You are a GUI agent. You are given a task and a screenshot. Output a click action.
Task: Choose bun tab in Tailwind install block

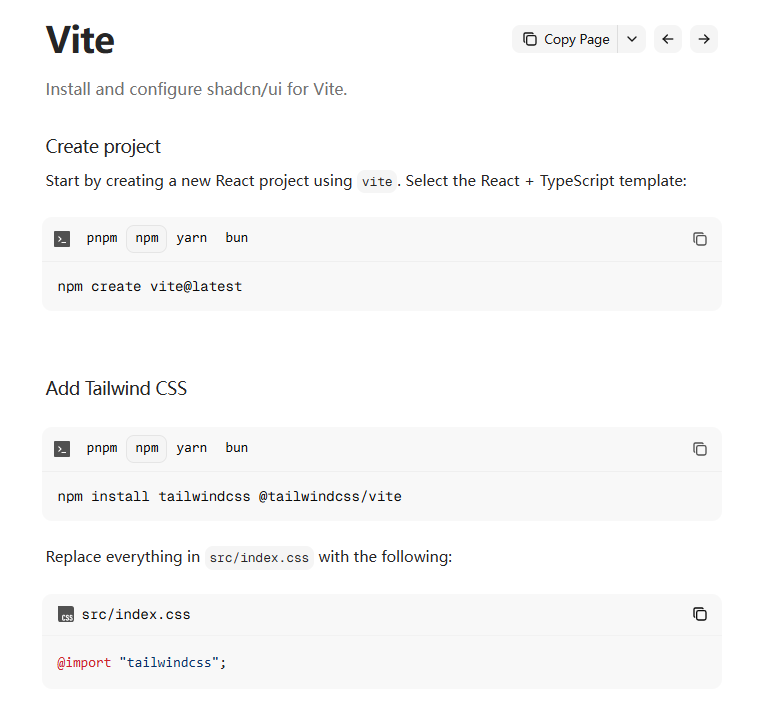(x=237, y=448)
